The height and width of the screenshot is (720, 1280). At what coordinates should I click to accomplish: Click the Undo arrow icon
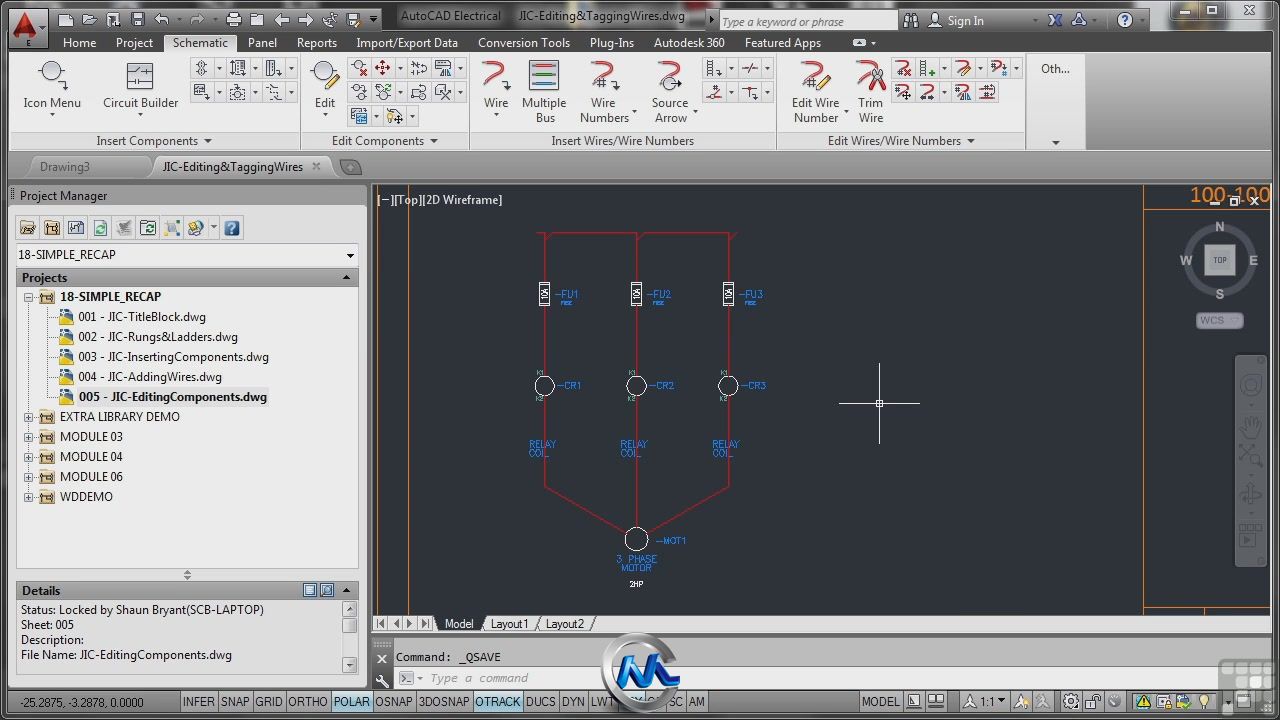click(162, 19)
